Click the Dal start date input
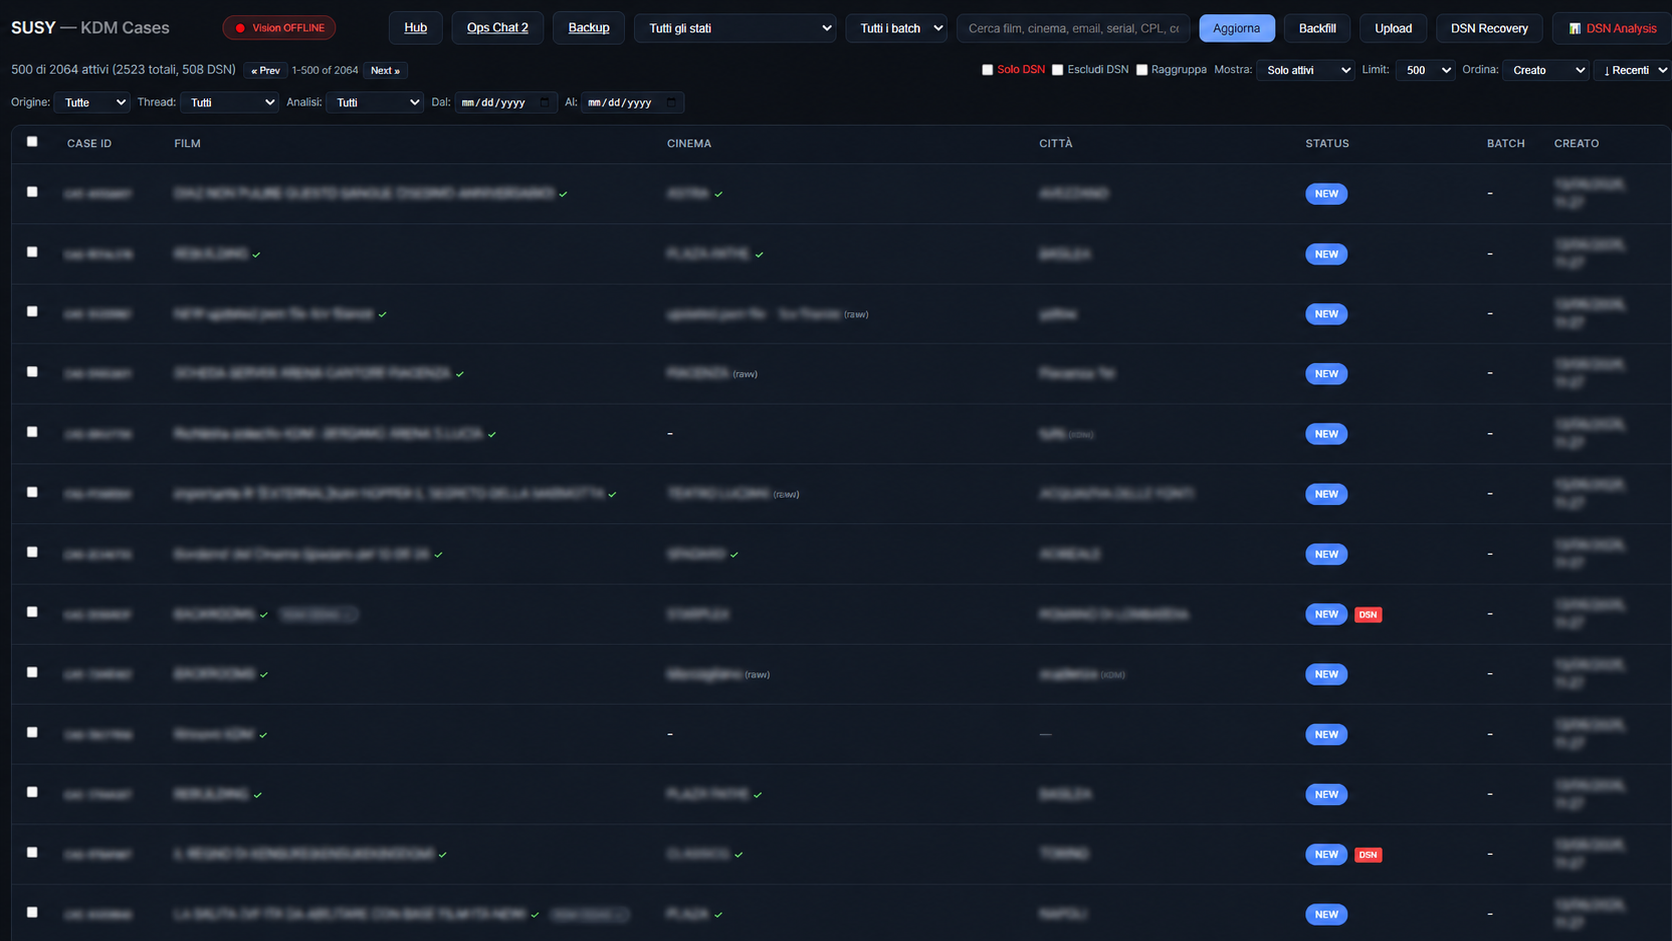The height and width of the screenshot is (941, 1672). (506, 102)
